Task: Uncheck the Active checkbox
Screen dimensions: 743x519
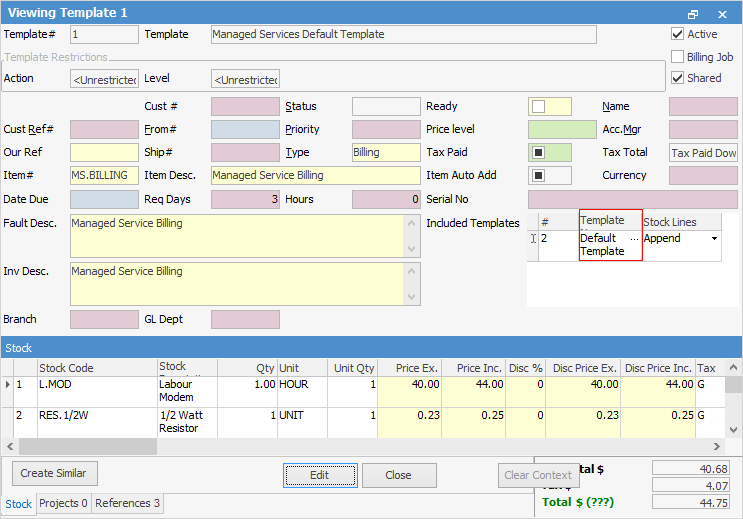Action: [x=678, y=34]
